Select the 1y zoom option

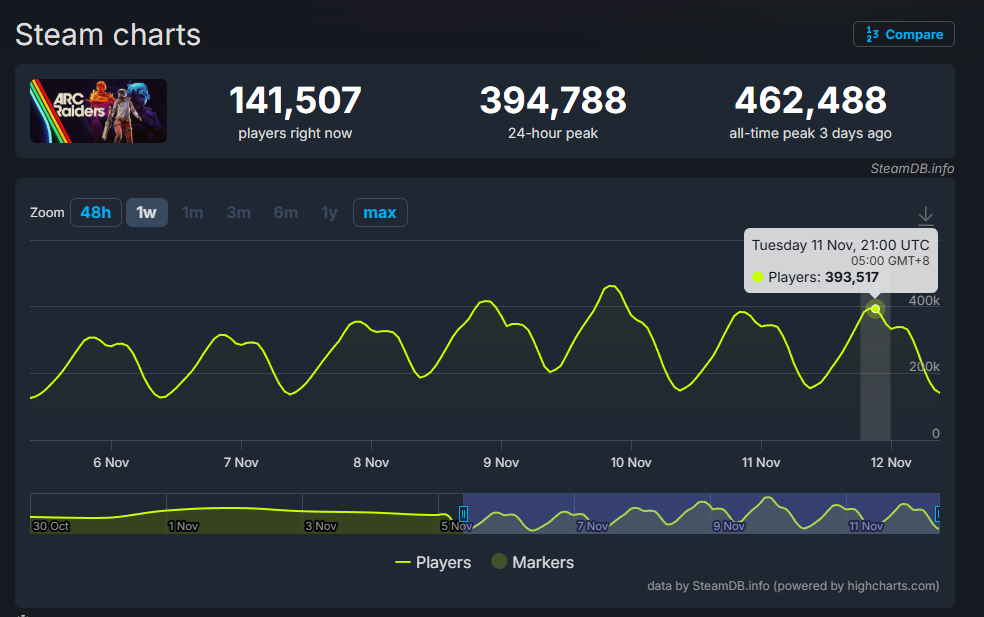pyautogui.click(x=329, y=212)
